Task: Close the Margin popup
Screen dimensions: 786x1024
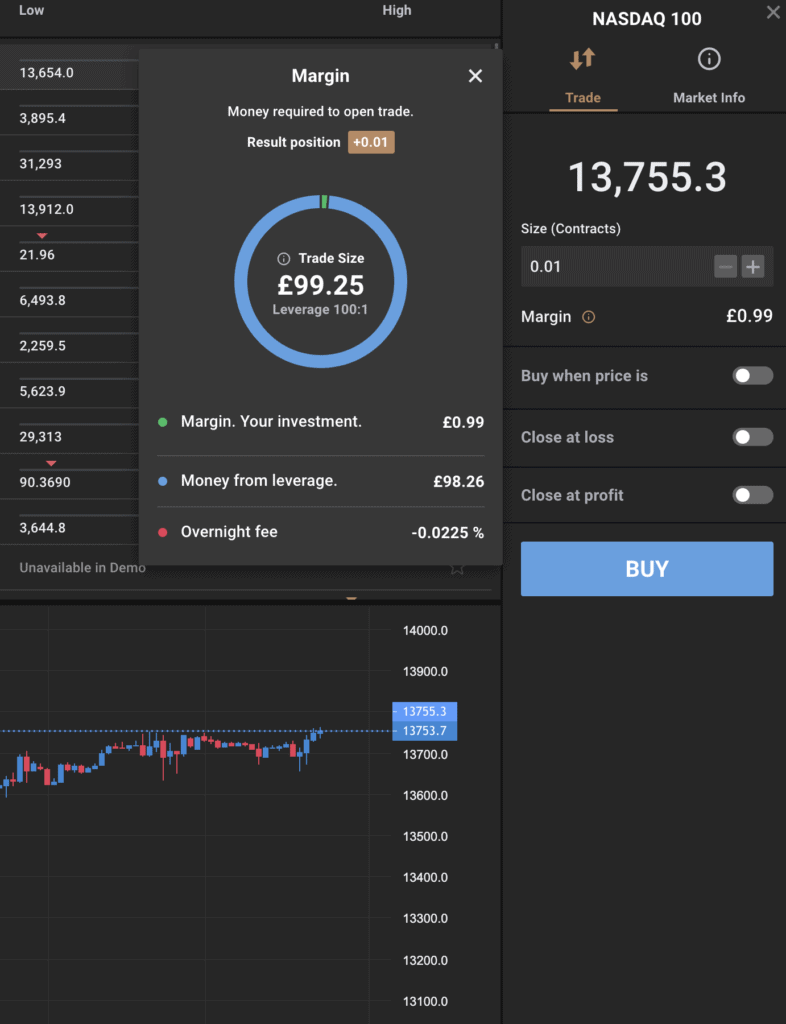Action: 475,76
